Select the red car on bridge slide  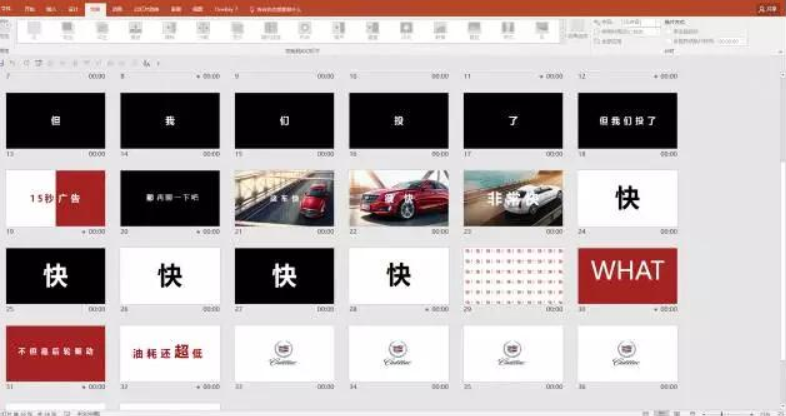click(284, 198)
